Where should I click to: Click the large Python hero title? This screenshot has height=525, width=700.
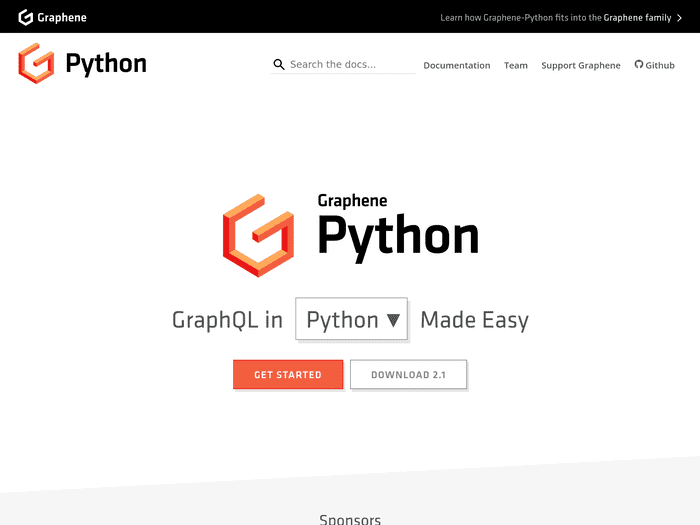coord(398,237)
